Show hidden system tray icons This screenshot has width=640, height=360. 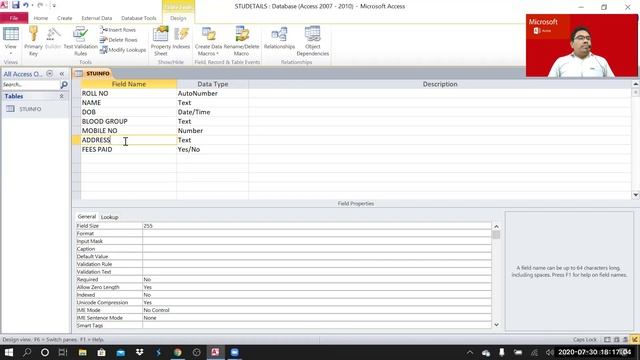pos(470,352)
